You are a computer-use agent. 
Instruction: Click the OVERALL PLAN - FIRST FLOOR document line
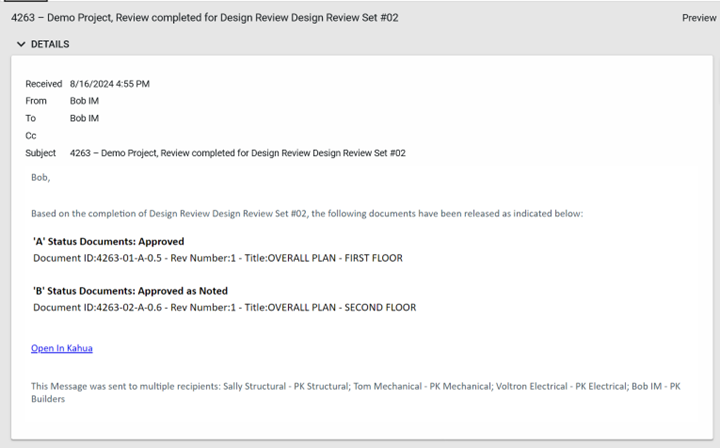click(218, 258)
